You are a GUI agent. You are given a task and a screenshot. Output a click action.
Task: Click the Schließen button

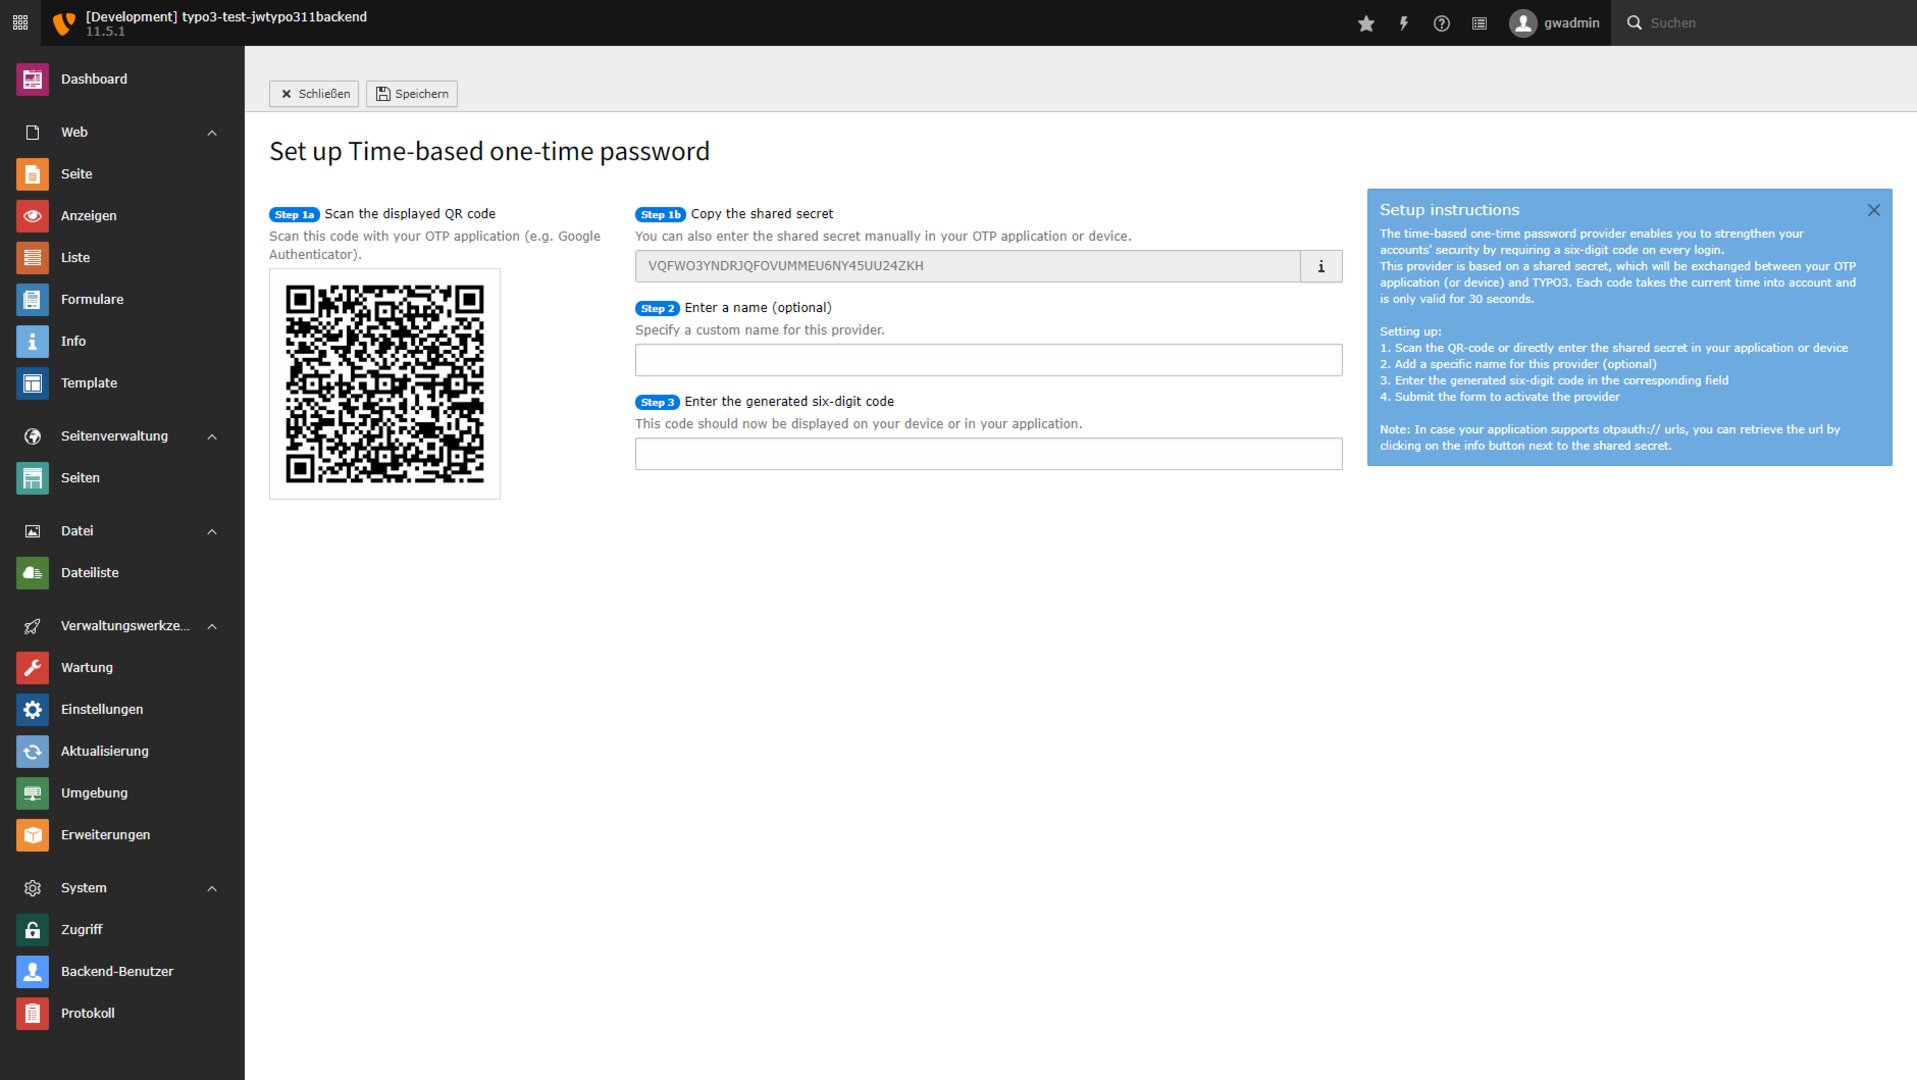314,94
